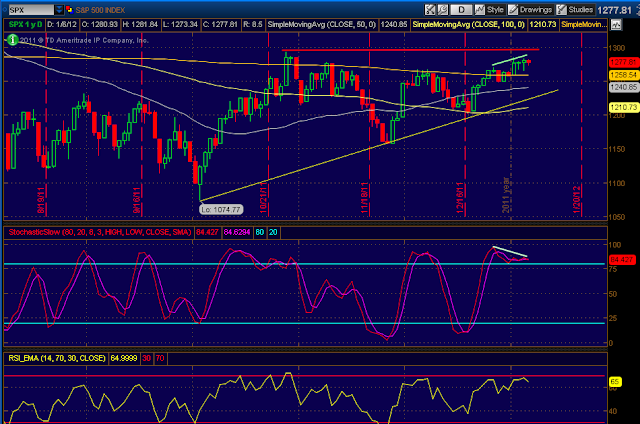Select the SPX 1 y D label
This screenshot has width=640, height=424.
(25, 24)
